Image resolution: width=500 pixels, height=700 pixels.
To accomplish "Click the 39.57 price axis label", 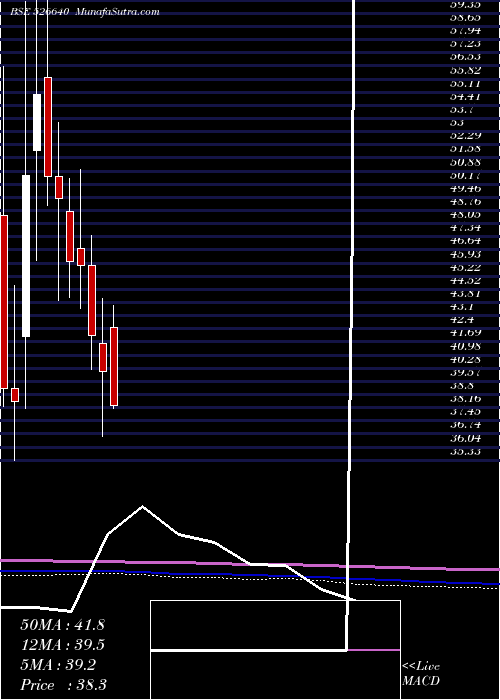I will (x=465, y=373).
